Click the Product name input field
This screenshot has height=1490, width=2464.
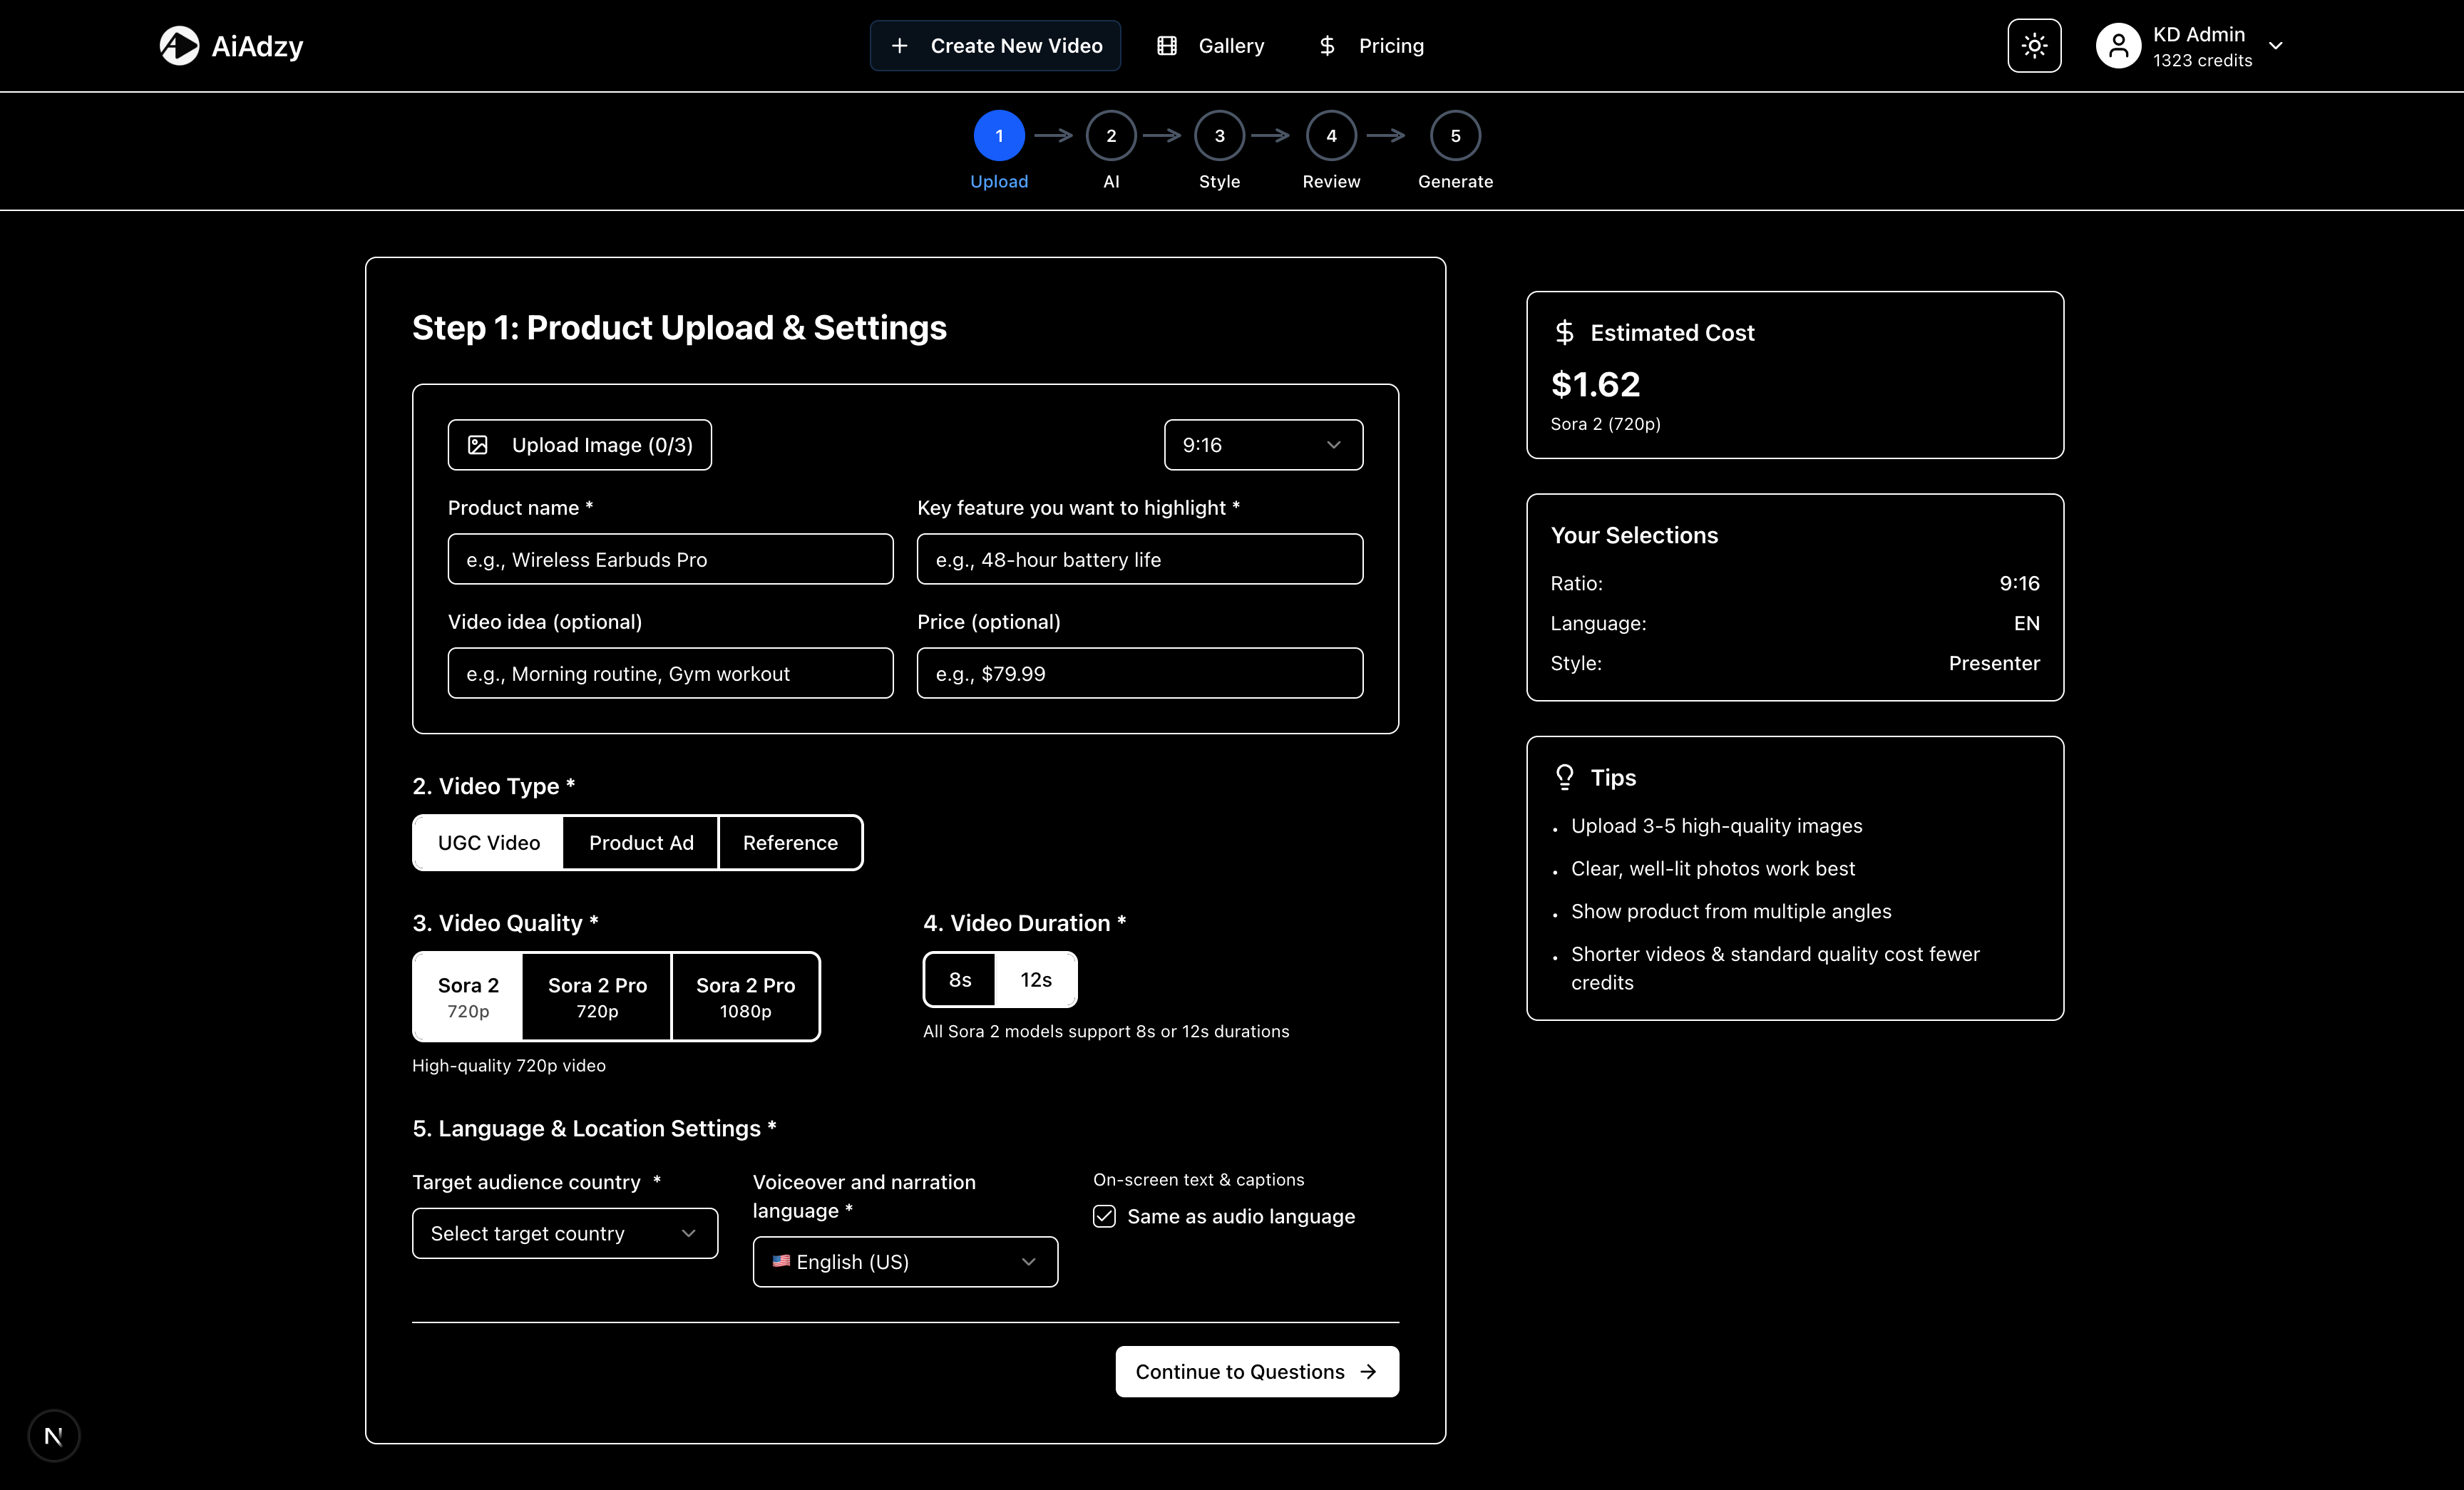coord(669,559)
